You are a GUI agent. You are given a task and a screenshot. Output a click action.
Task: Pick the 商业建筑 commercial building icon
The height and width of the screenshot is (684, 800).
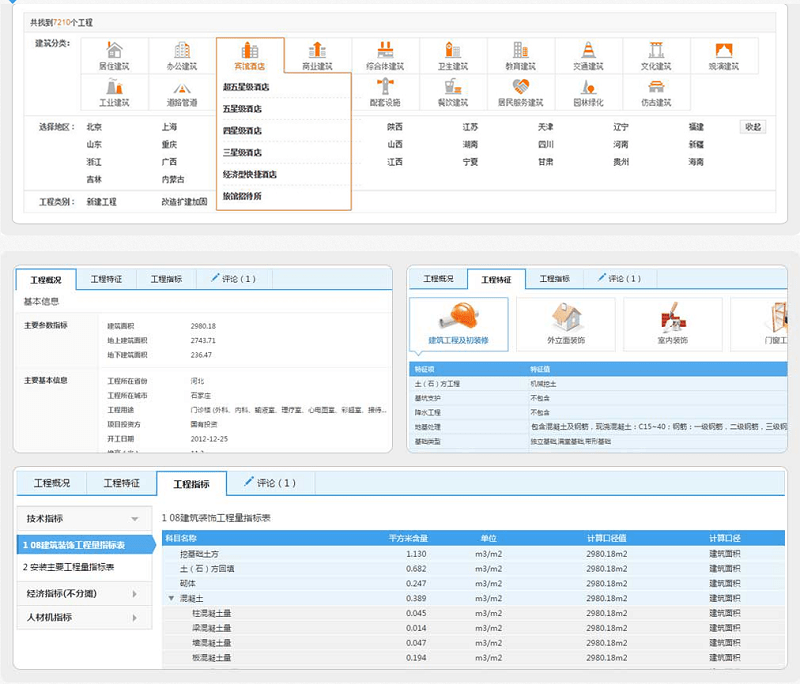tap(317, 50)
